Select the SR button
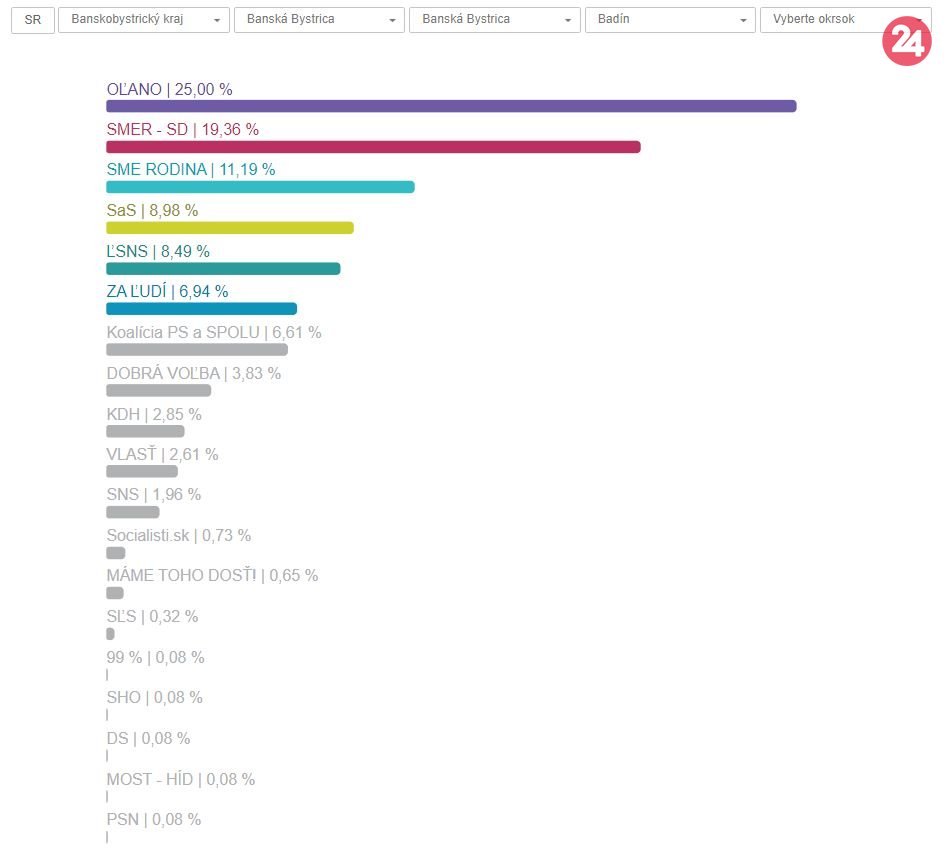 point(33,20)
